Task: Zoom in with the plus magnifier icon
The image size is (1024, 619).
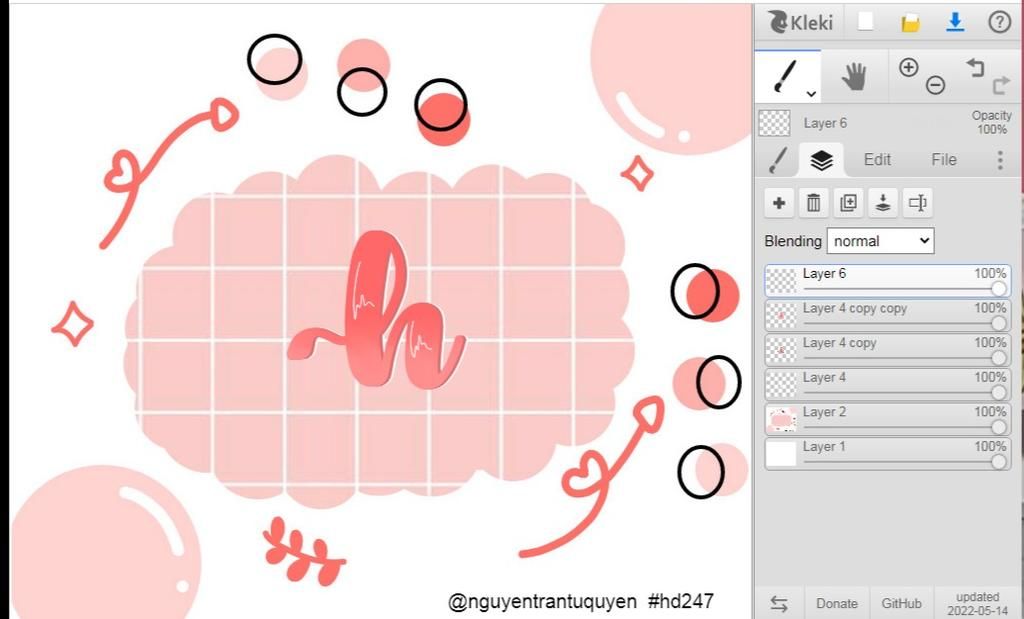Action: 908,67
